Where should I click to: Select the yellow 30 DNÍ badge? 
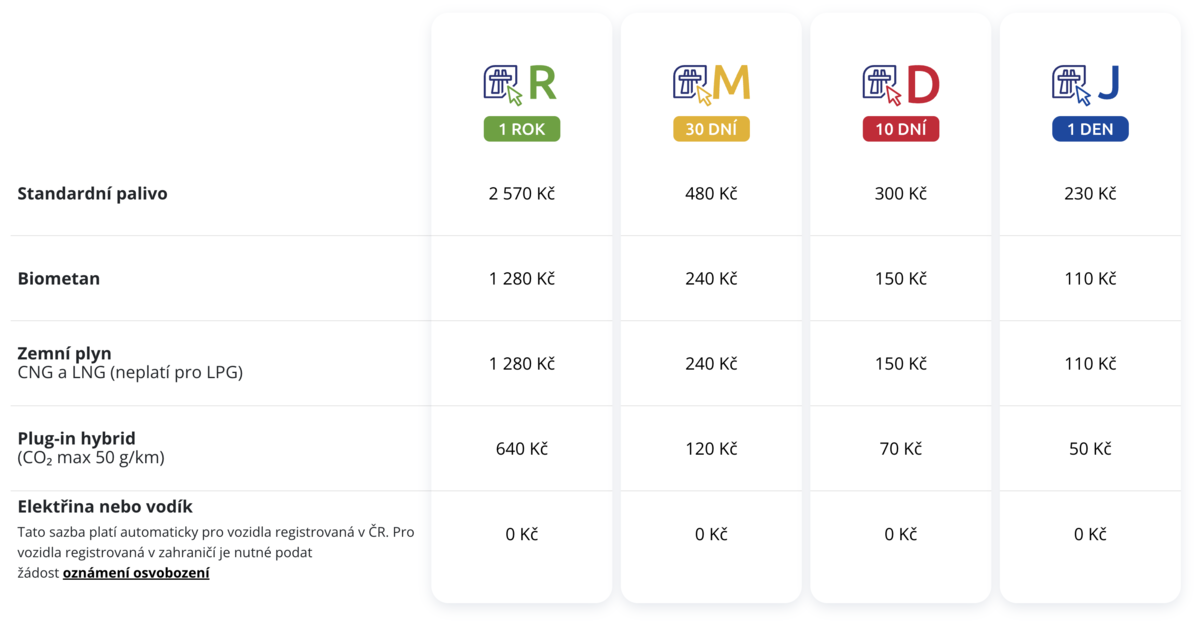click(711, 129)
